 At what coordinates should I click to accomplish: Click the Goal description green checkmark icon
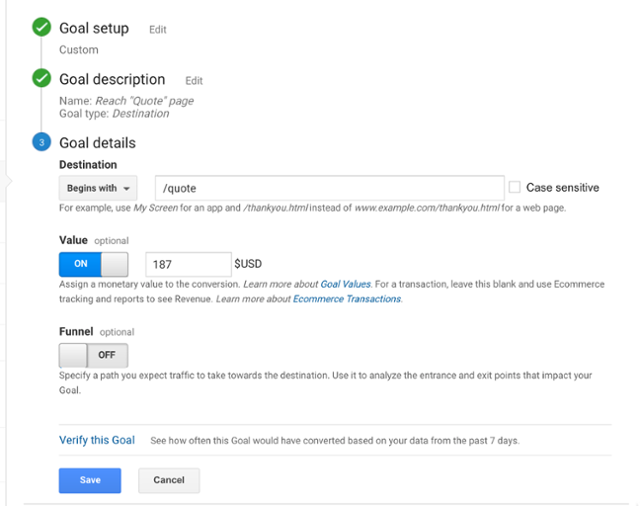click(x=41, y=79)
